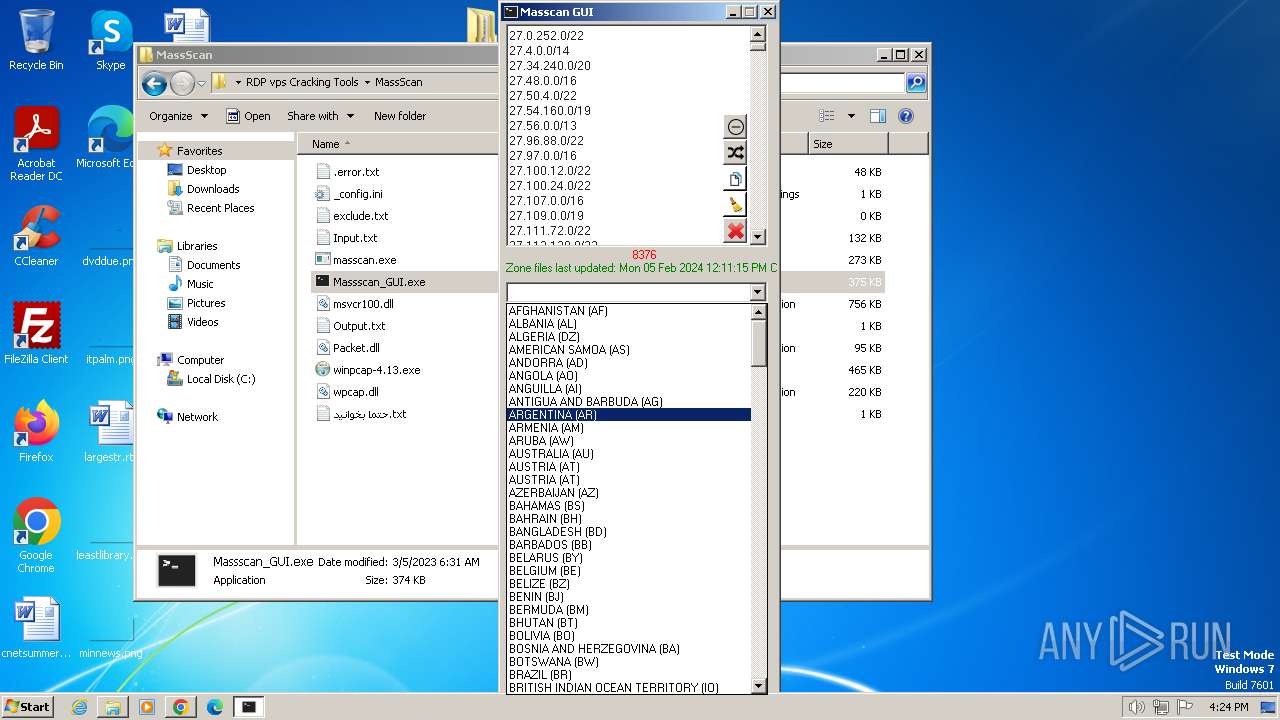Click the Start button
1280x720 pixels.
[27, 706]
